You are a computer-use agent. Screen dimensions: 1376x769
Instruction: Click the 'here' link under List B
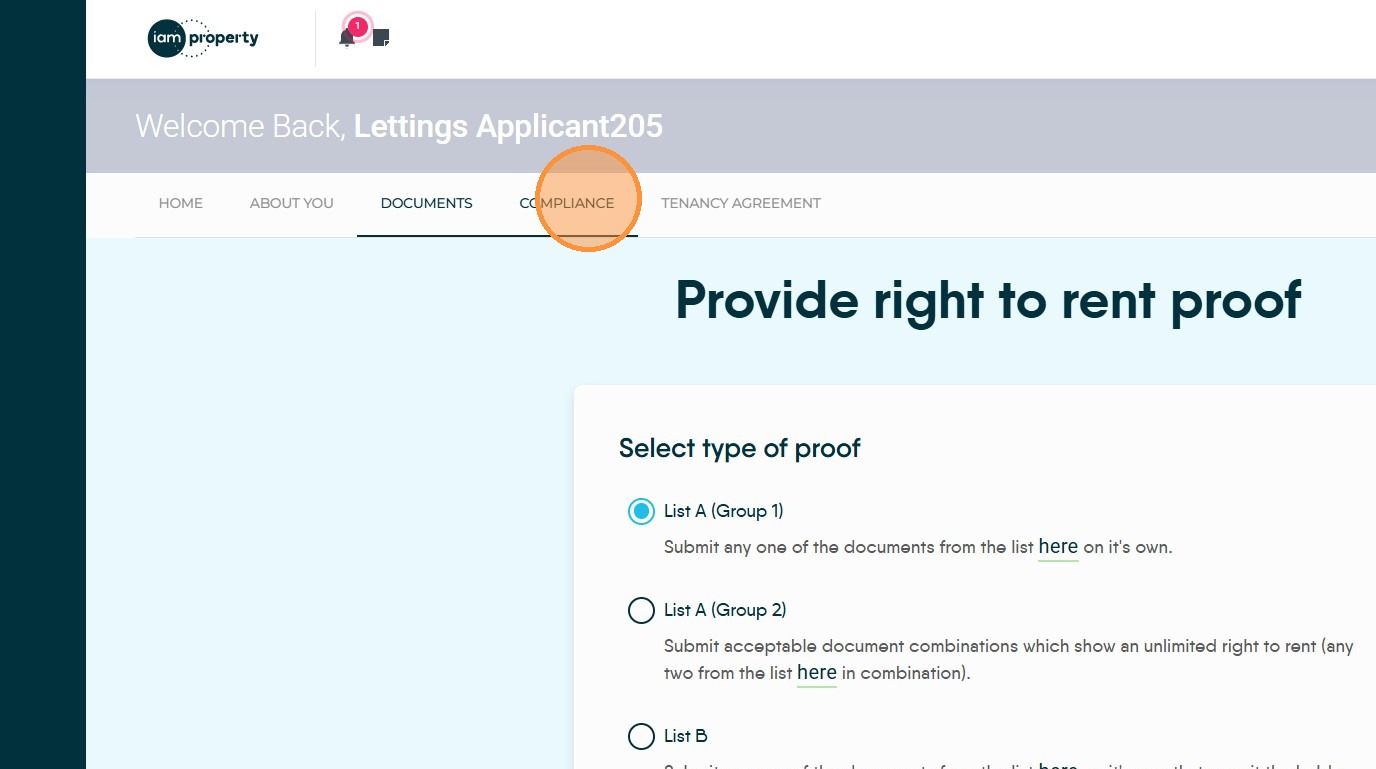coord(1058,764)
